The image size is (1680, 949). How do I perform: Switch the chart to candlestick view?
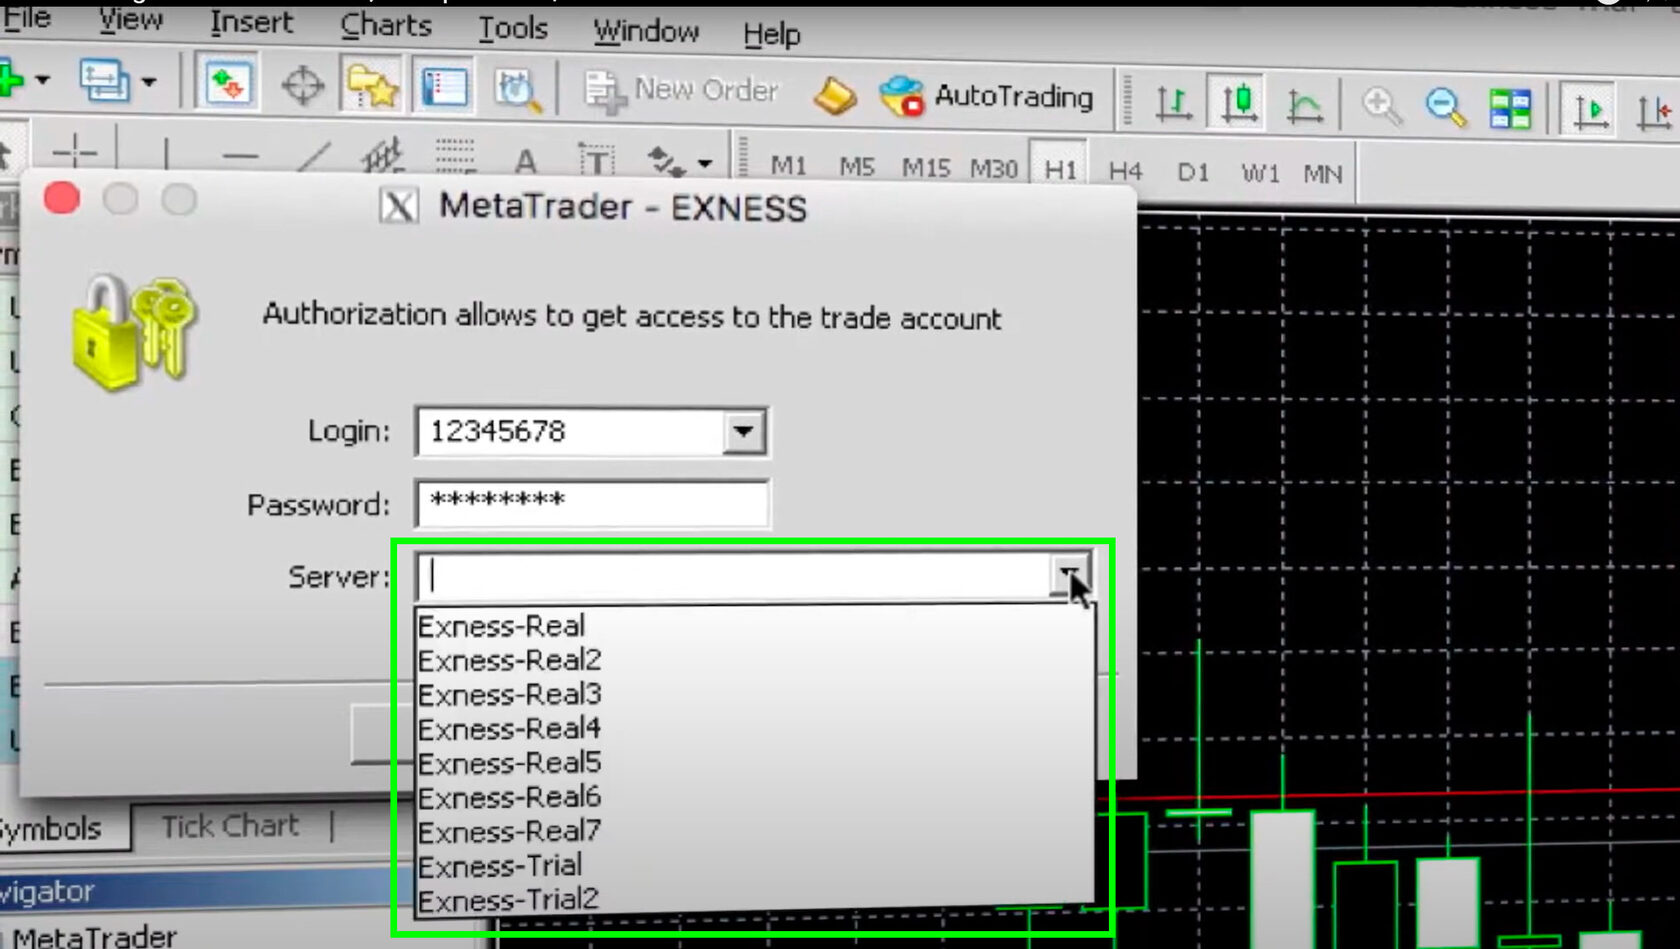[x=1238, y=99]
